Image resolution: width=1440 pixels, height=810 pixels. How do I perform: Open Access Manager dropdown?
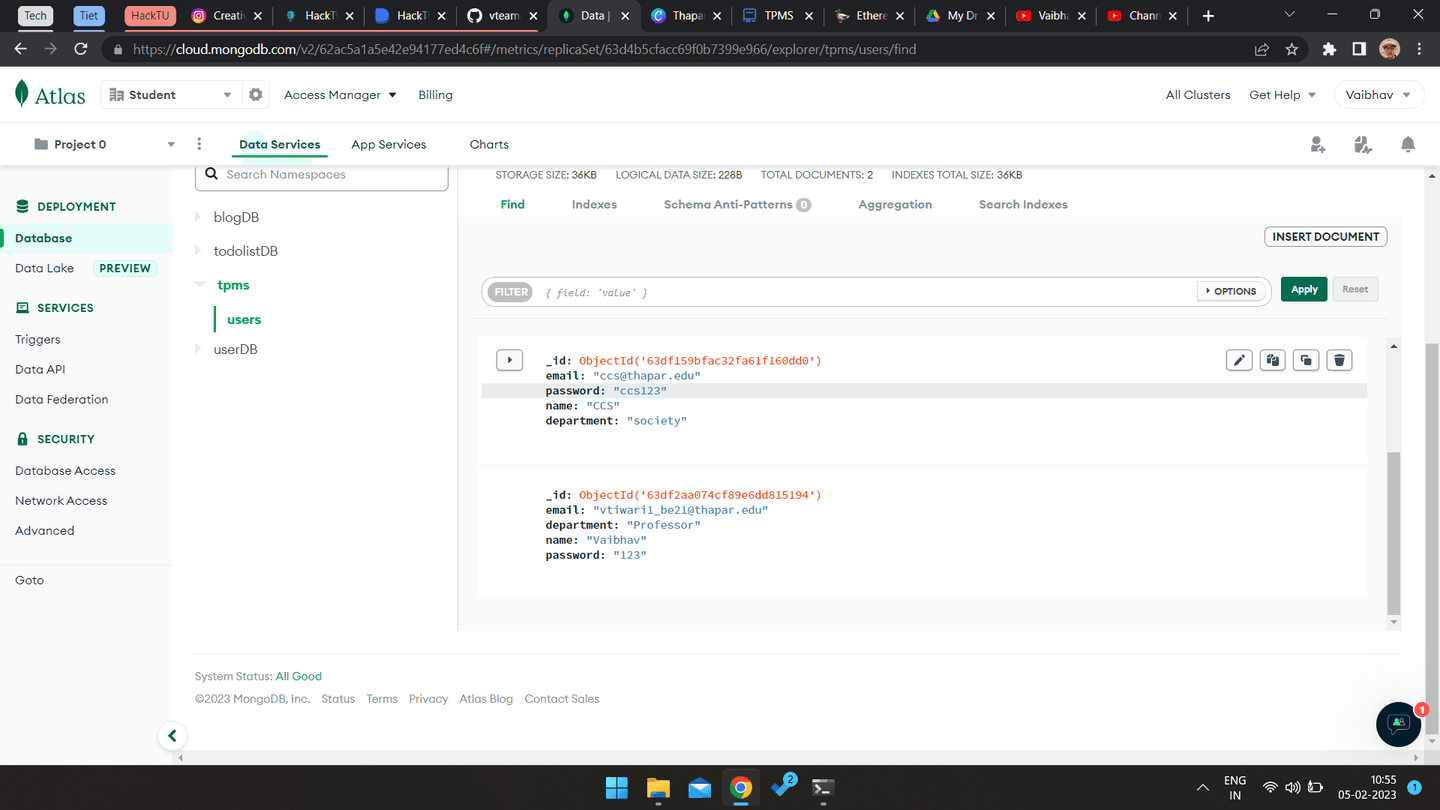(x=340, y=95)
